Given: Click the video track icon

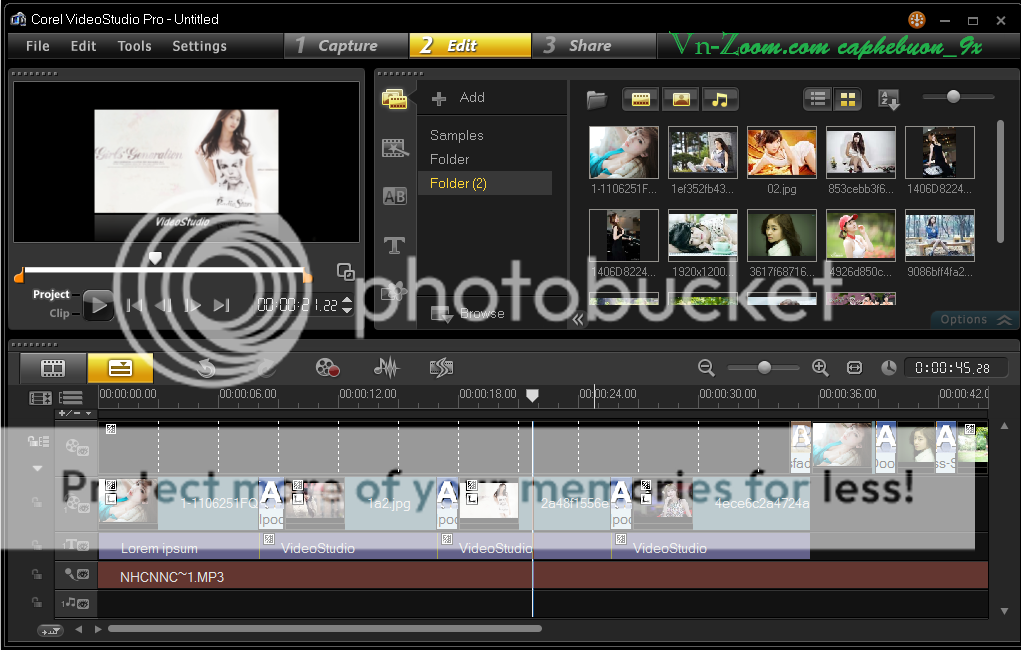Looking at the screenshot, I should 77,447.
